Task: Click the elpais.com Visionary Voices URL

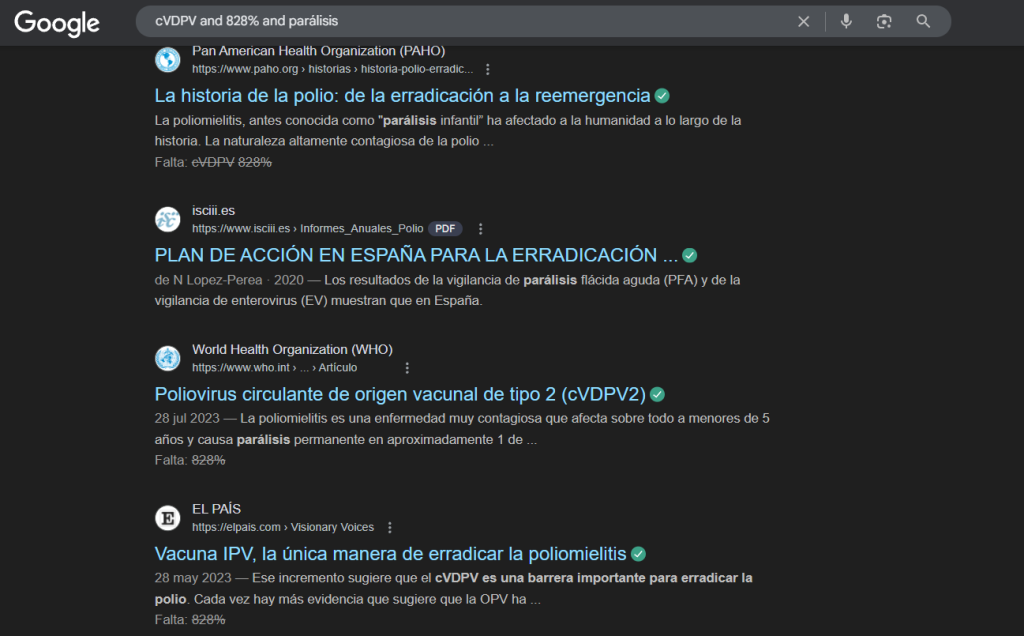Action: 283,527
